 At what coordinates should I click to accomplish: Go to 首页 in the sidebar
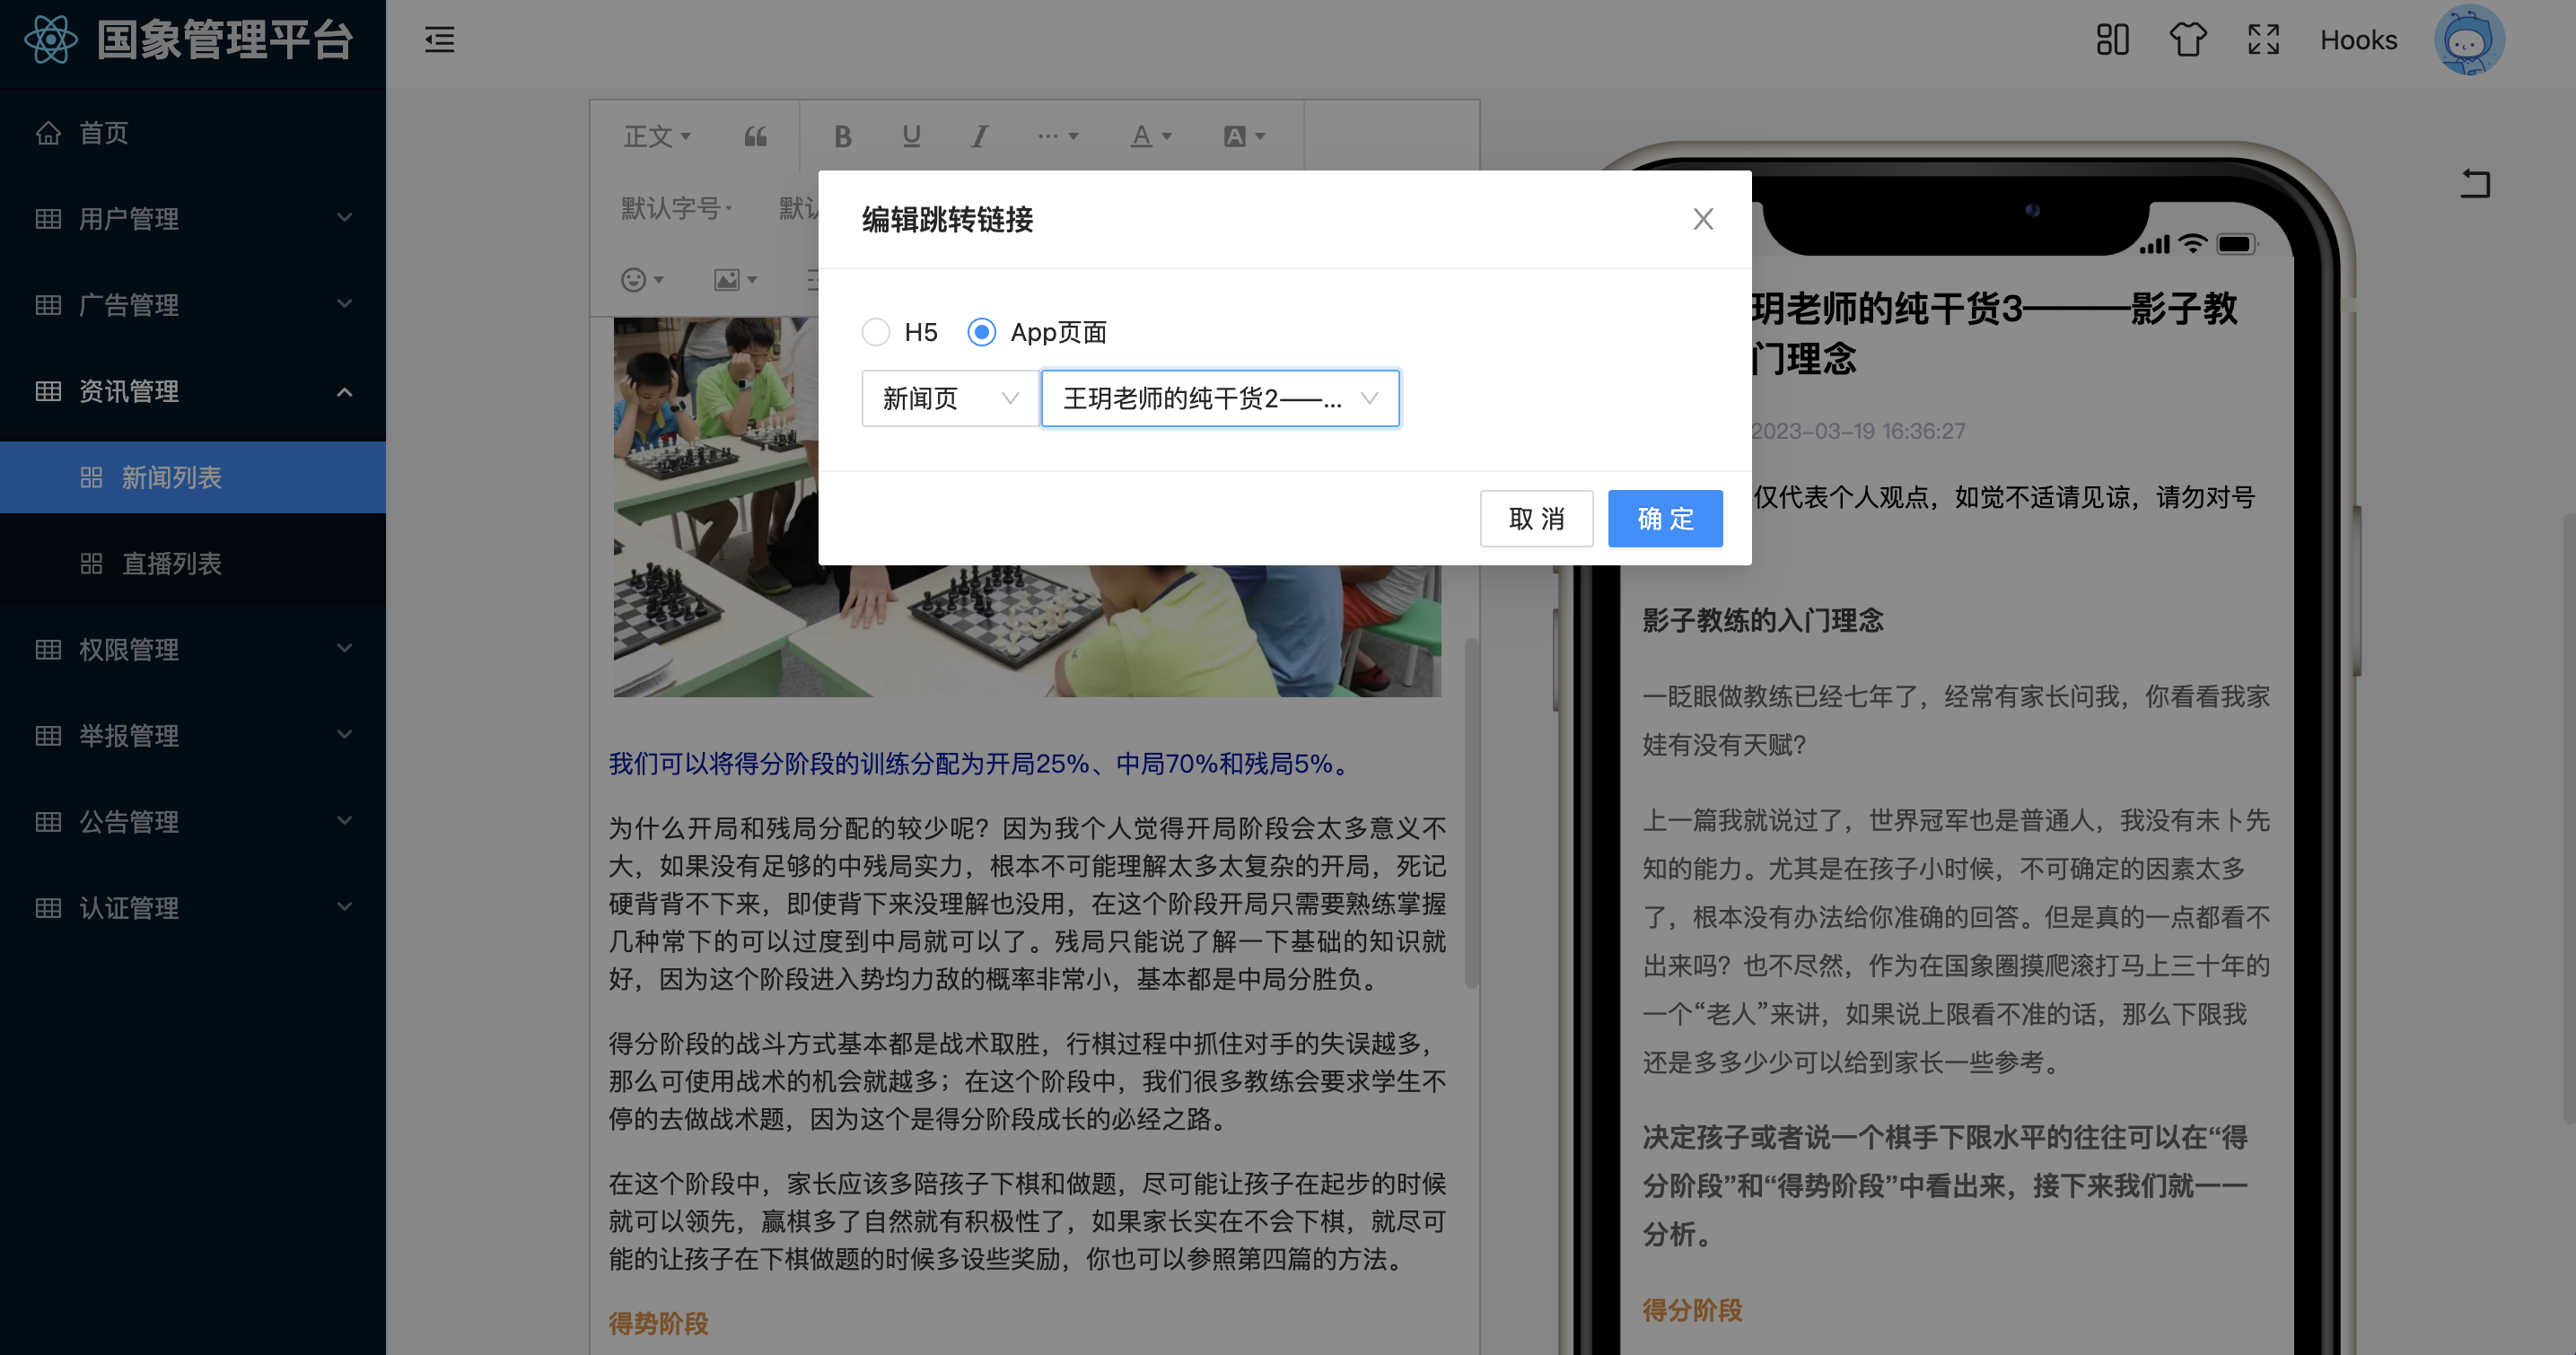[193, 133]
